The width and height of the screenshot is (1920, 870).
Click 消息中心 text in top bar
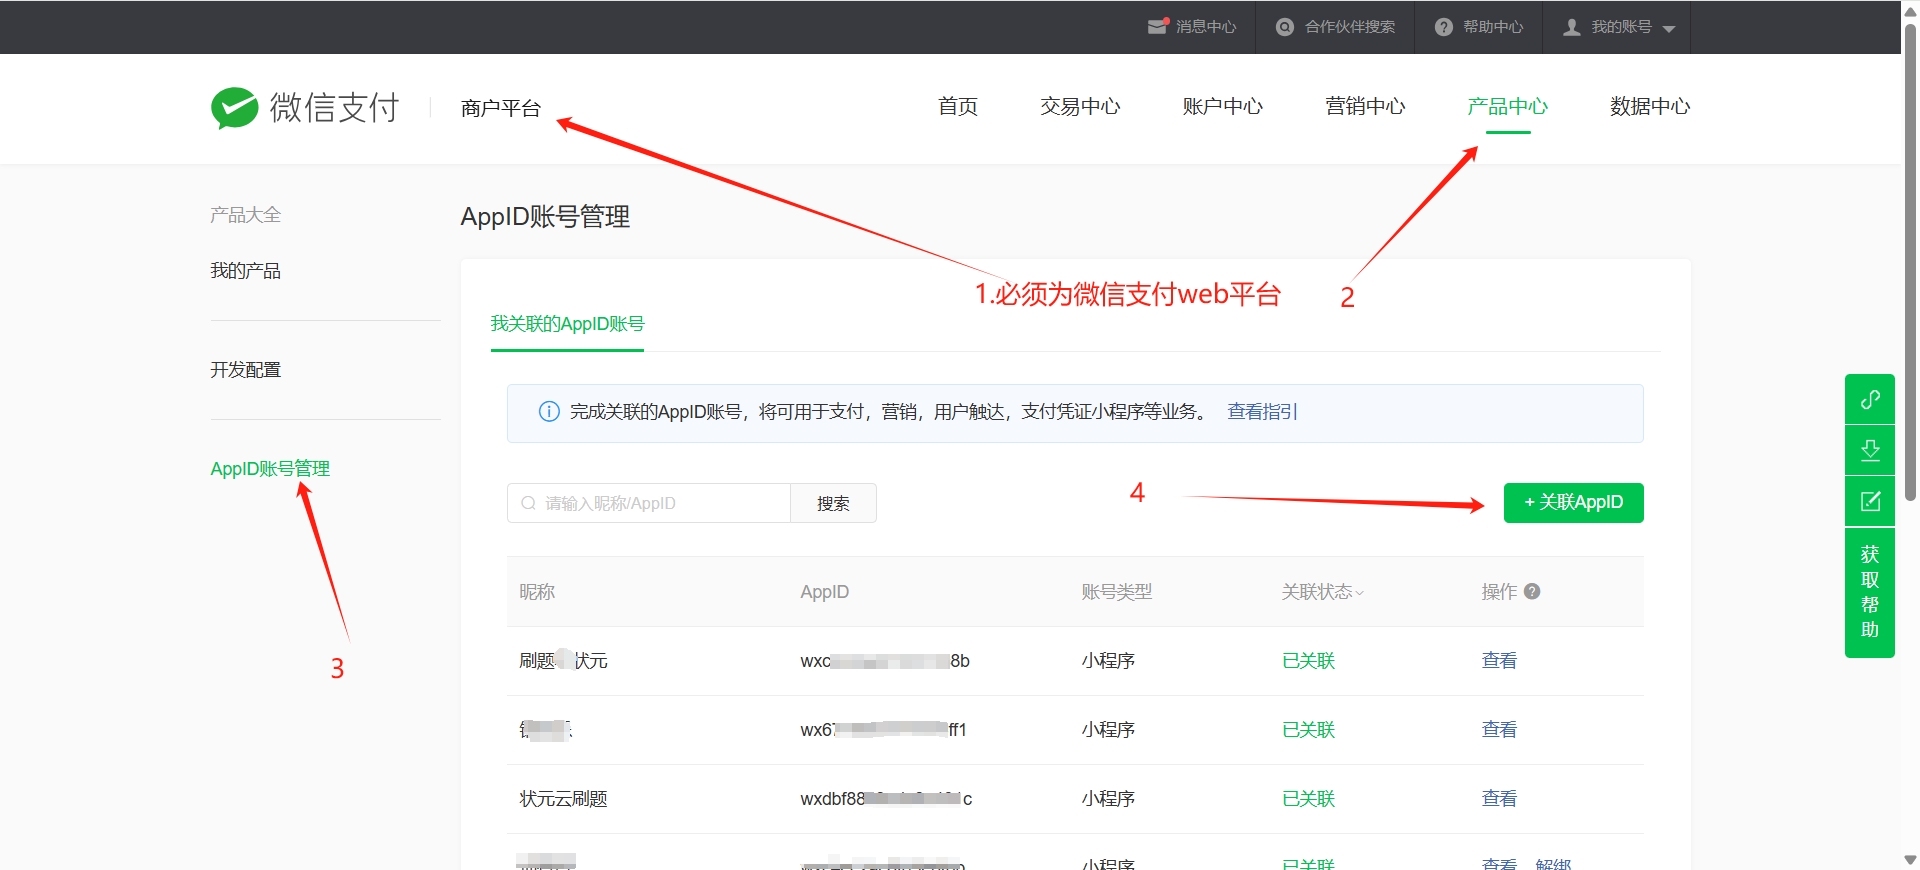(1206, 27)
